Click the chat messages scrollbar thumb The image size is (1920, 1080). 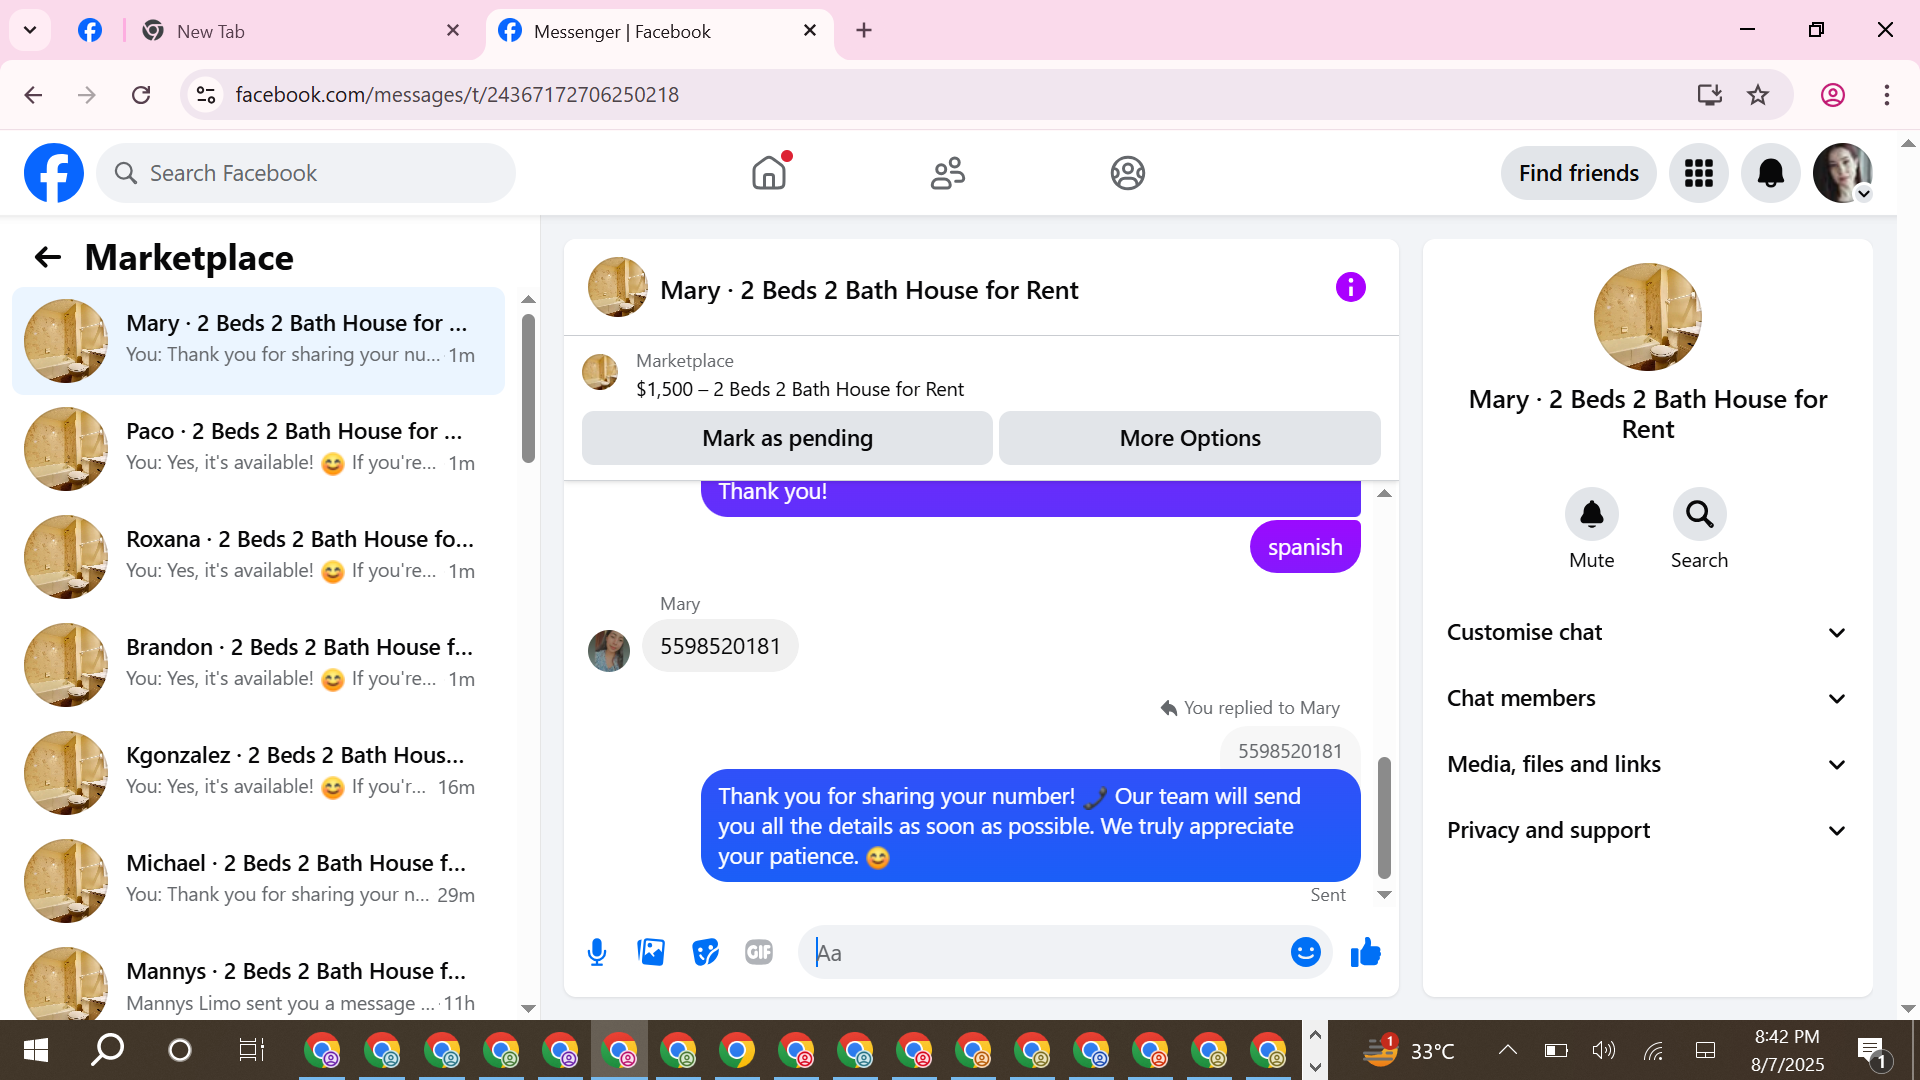pos(1384,817)
